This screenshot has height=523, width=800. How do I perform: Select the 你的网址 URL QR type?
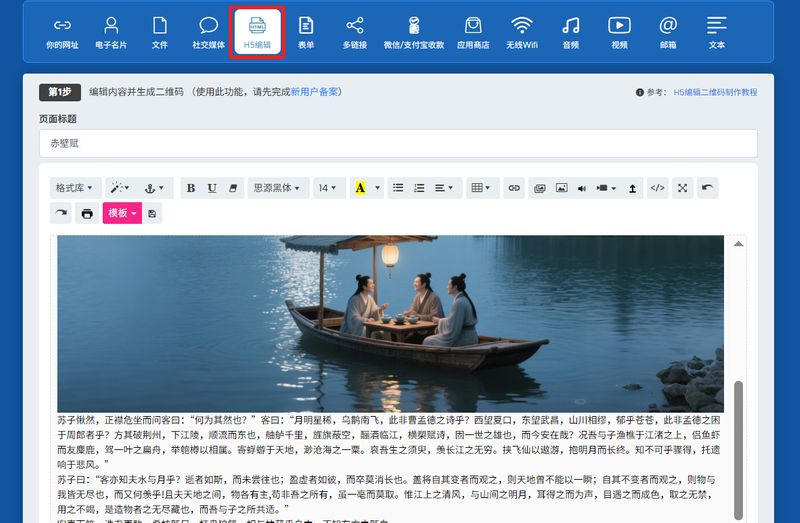pos(62,33)
